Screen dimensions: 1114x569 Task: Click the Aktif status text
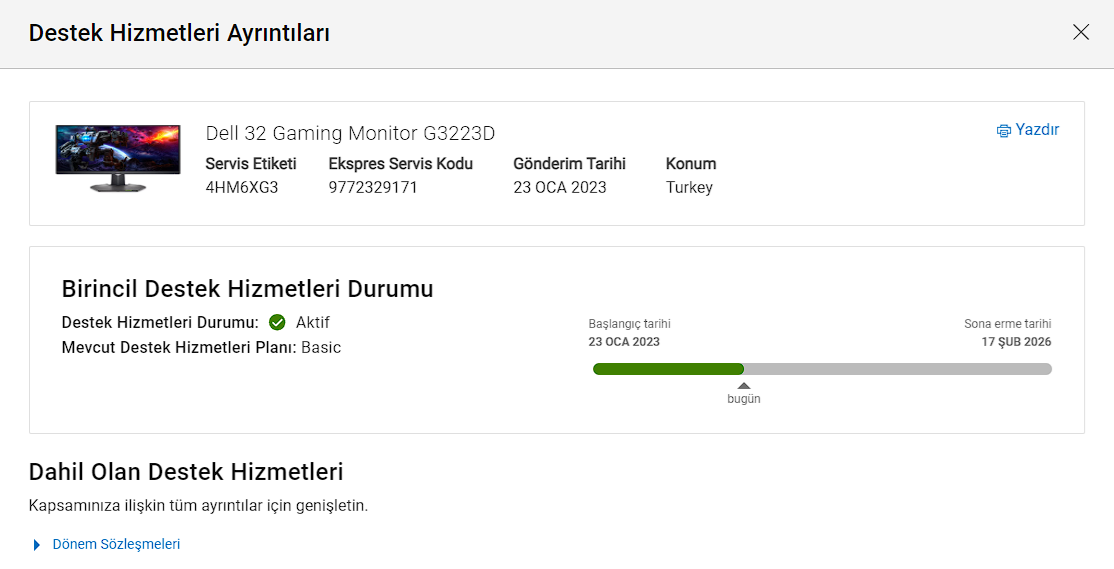(x=313, y=322)
